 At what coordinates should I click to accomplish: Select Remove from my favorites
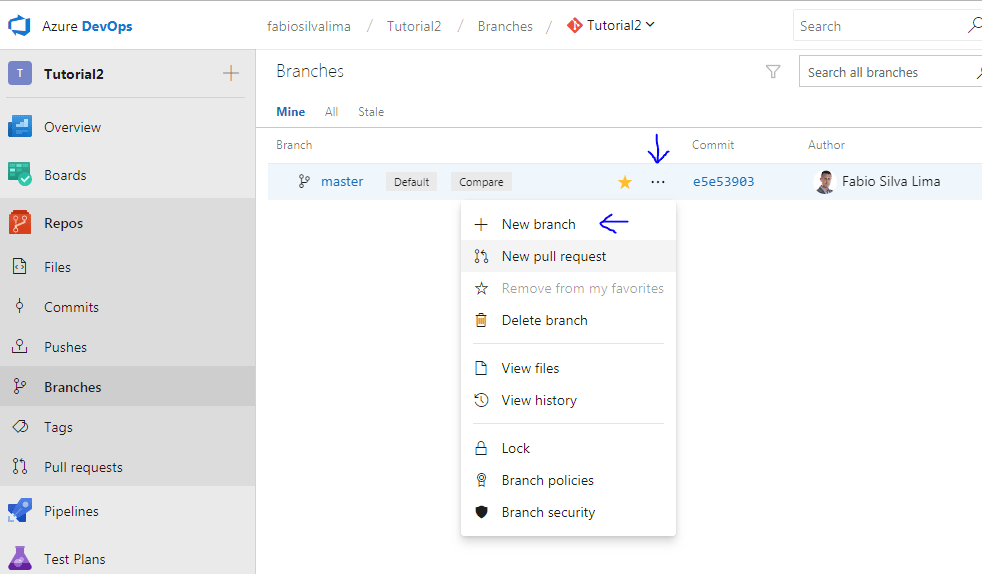pyautogui.click(x=568, y=288)
